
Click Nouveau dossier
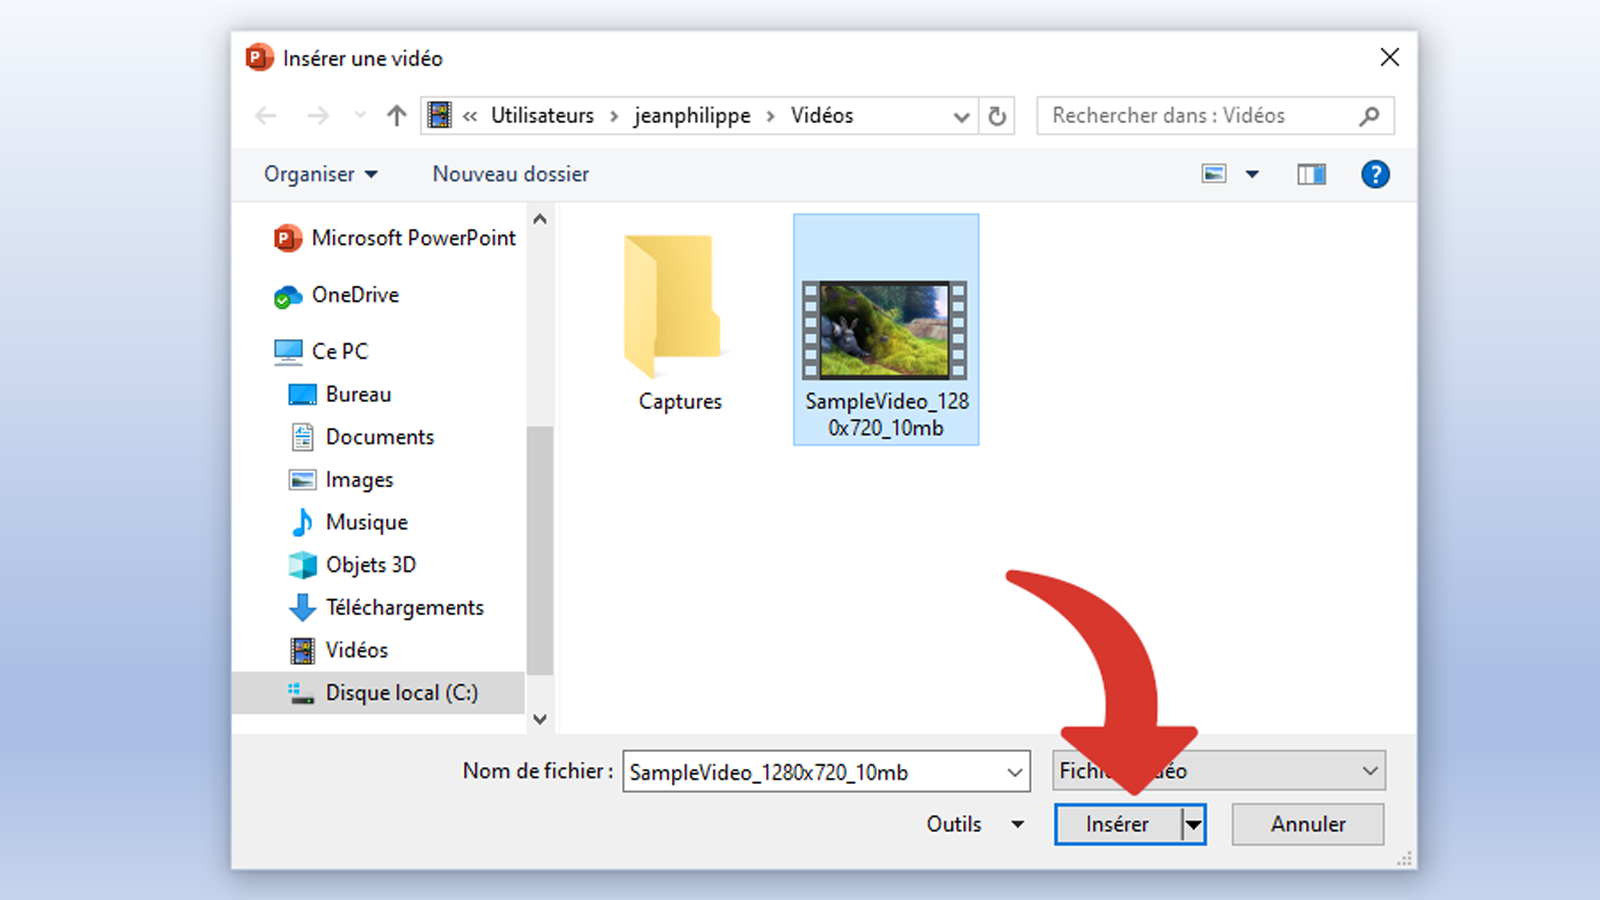pyautogui.click(x=511, y=174)
